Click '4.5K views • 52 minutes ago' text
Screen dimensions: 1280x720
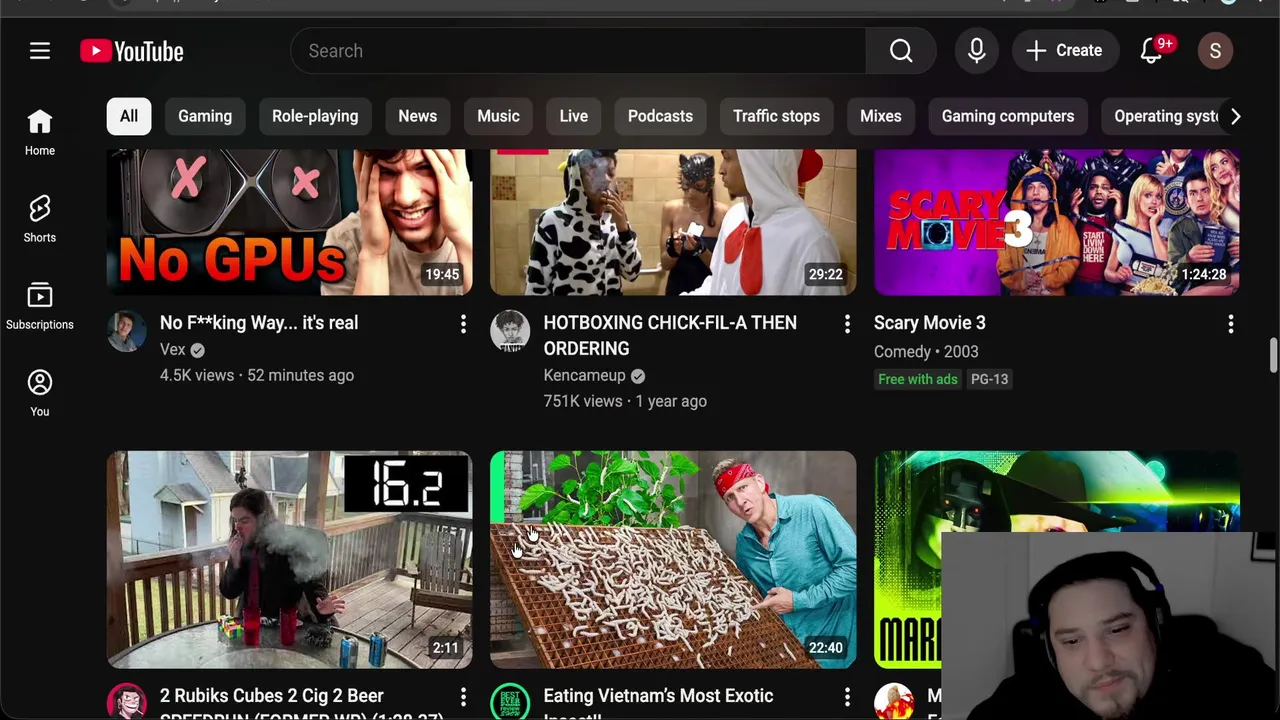[x=257, y=375]
